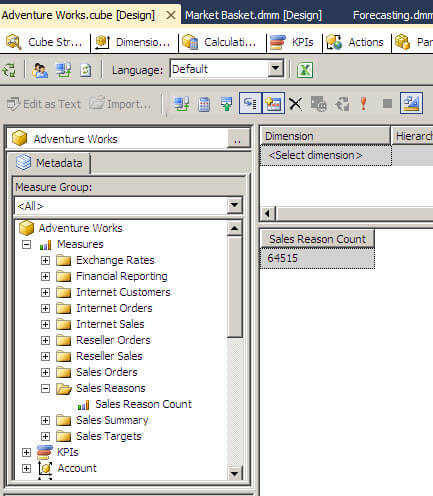Expand the KPIs tree node
Viewport: 433px width, 496px height.
point(26,452)
